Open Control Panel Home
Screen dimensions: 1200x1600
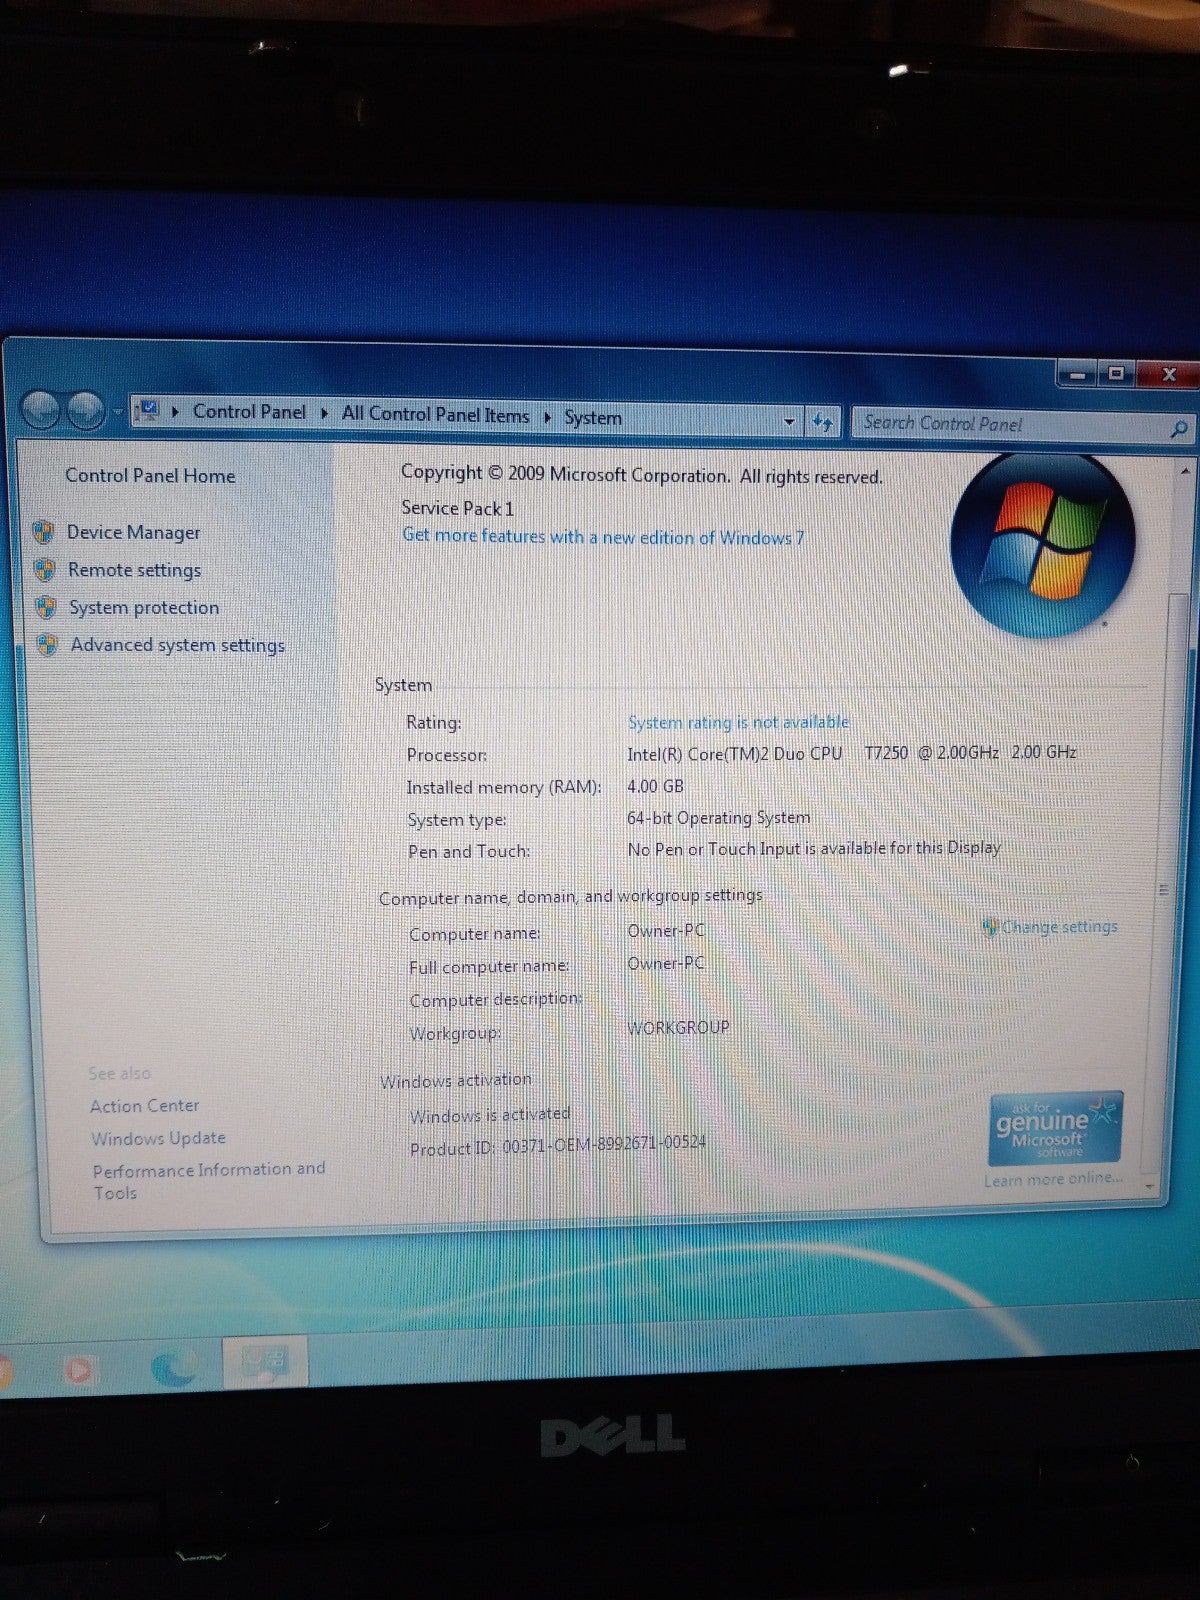150,476
